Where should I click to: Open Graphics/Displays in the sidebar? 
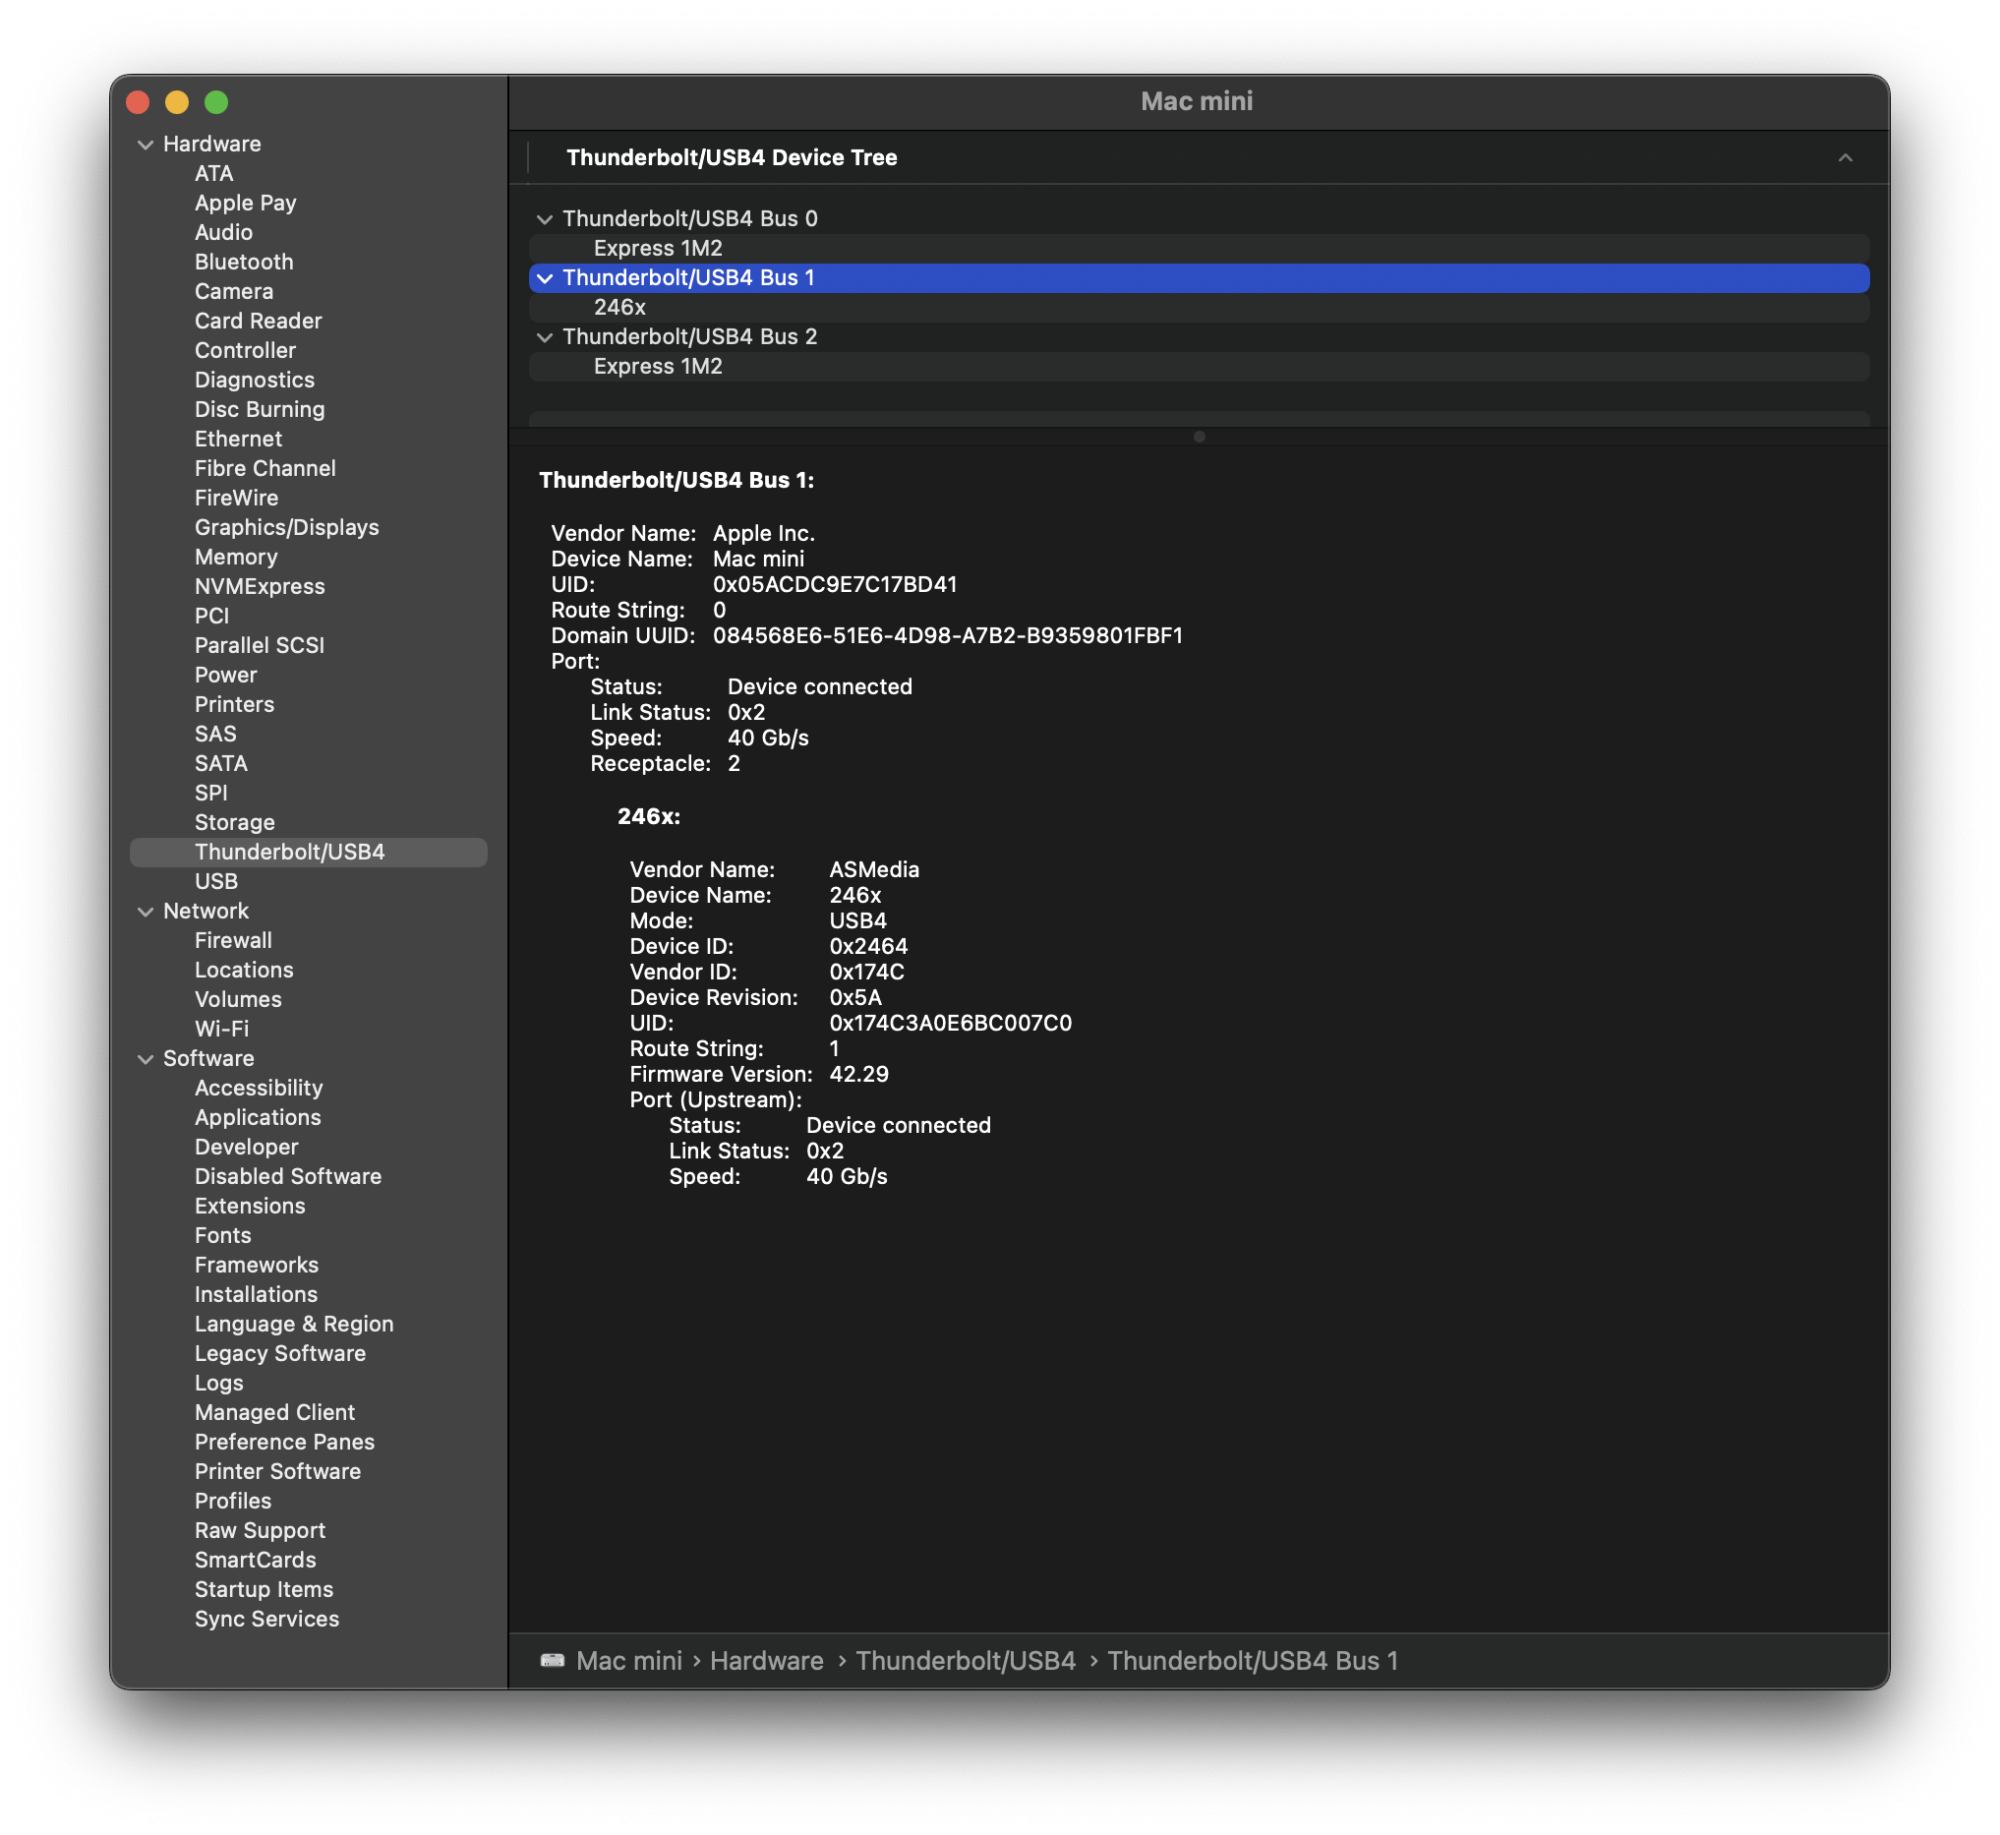coord(287,528)
